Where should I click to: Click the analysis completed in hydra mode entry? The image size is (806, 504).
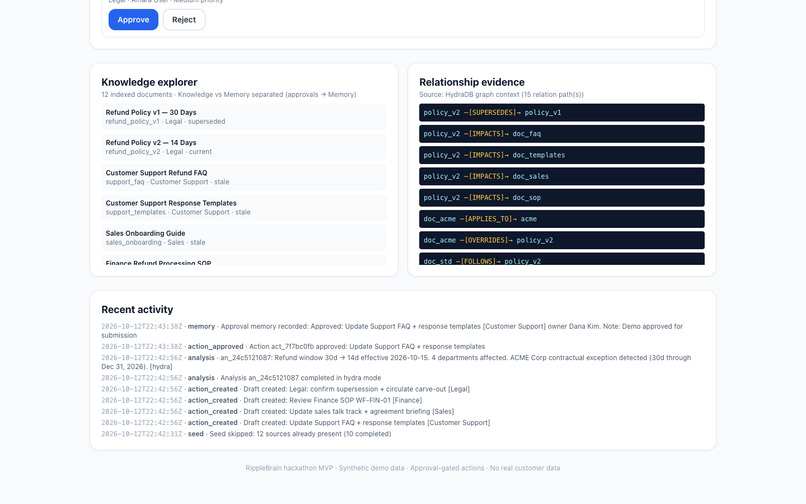(241, 378)
